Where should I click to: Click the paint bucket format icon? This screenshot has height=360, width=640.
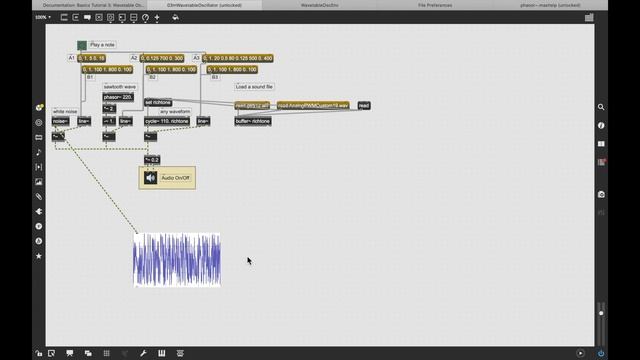point(176,18)
